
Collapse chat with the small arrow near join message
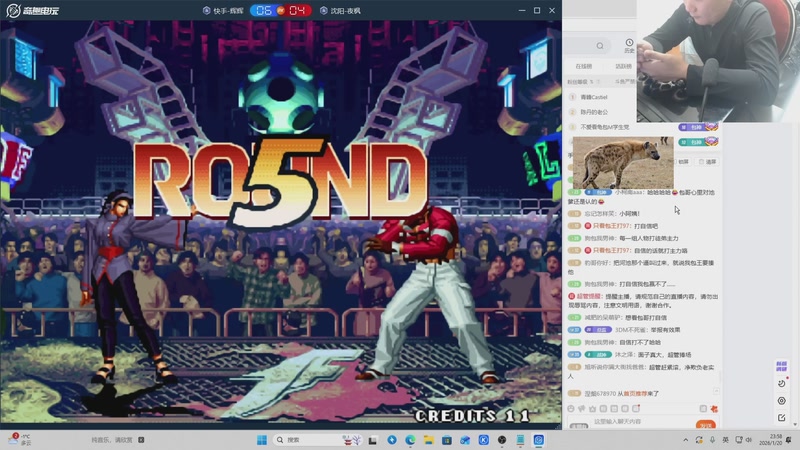click(x=716, y=391)
